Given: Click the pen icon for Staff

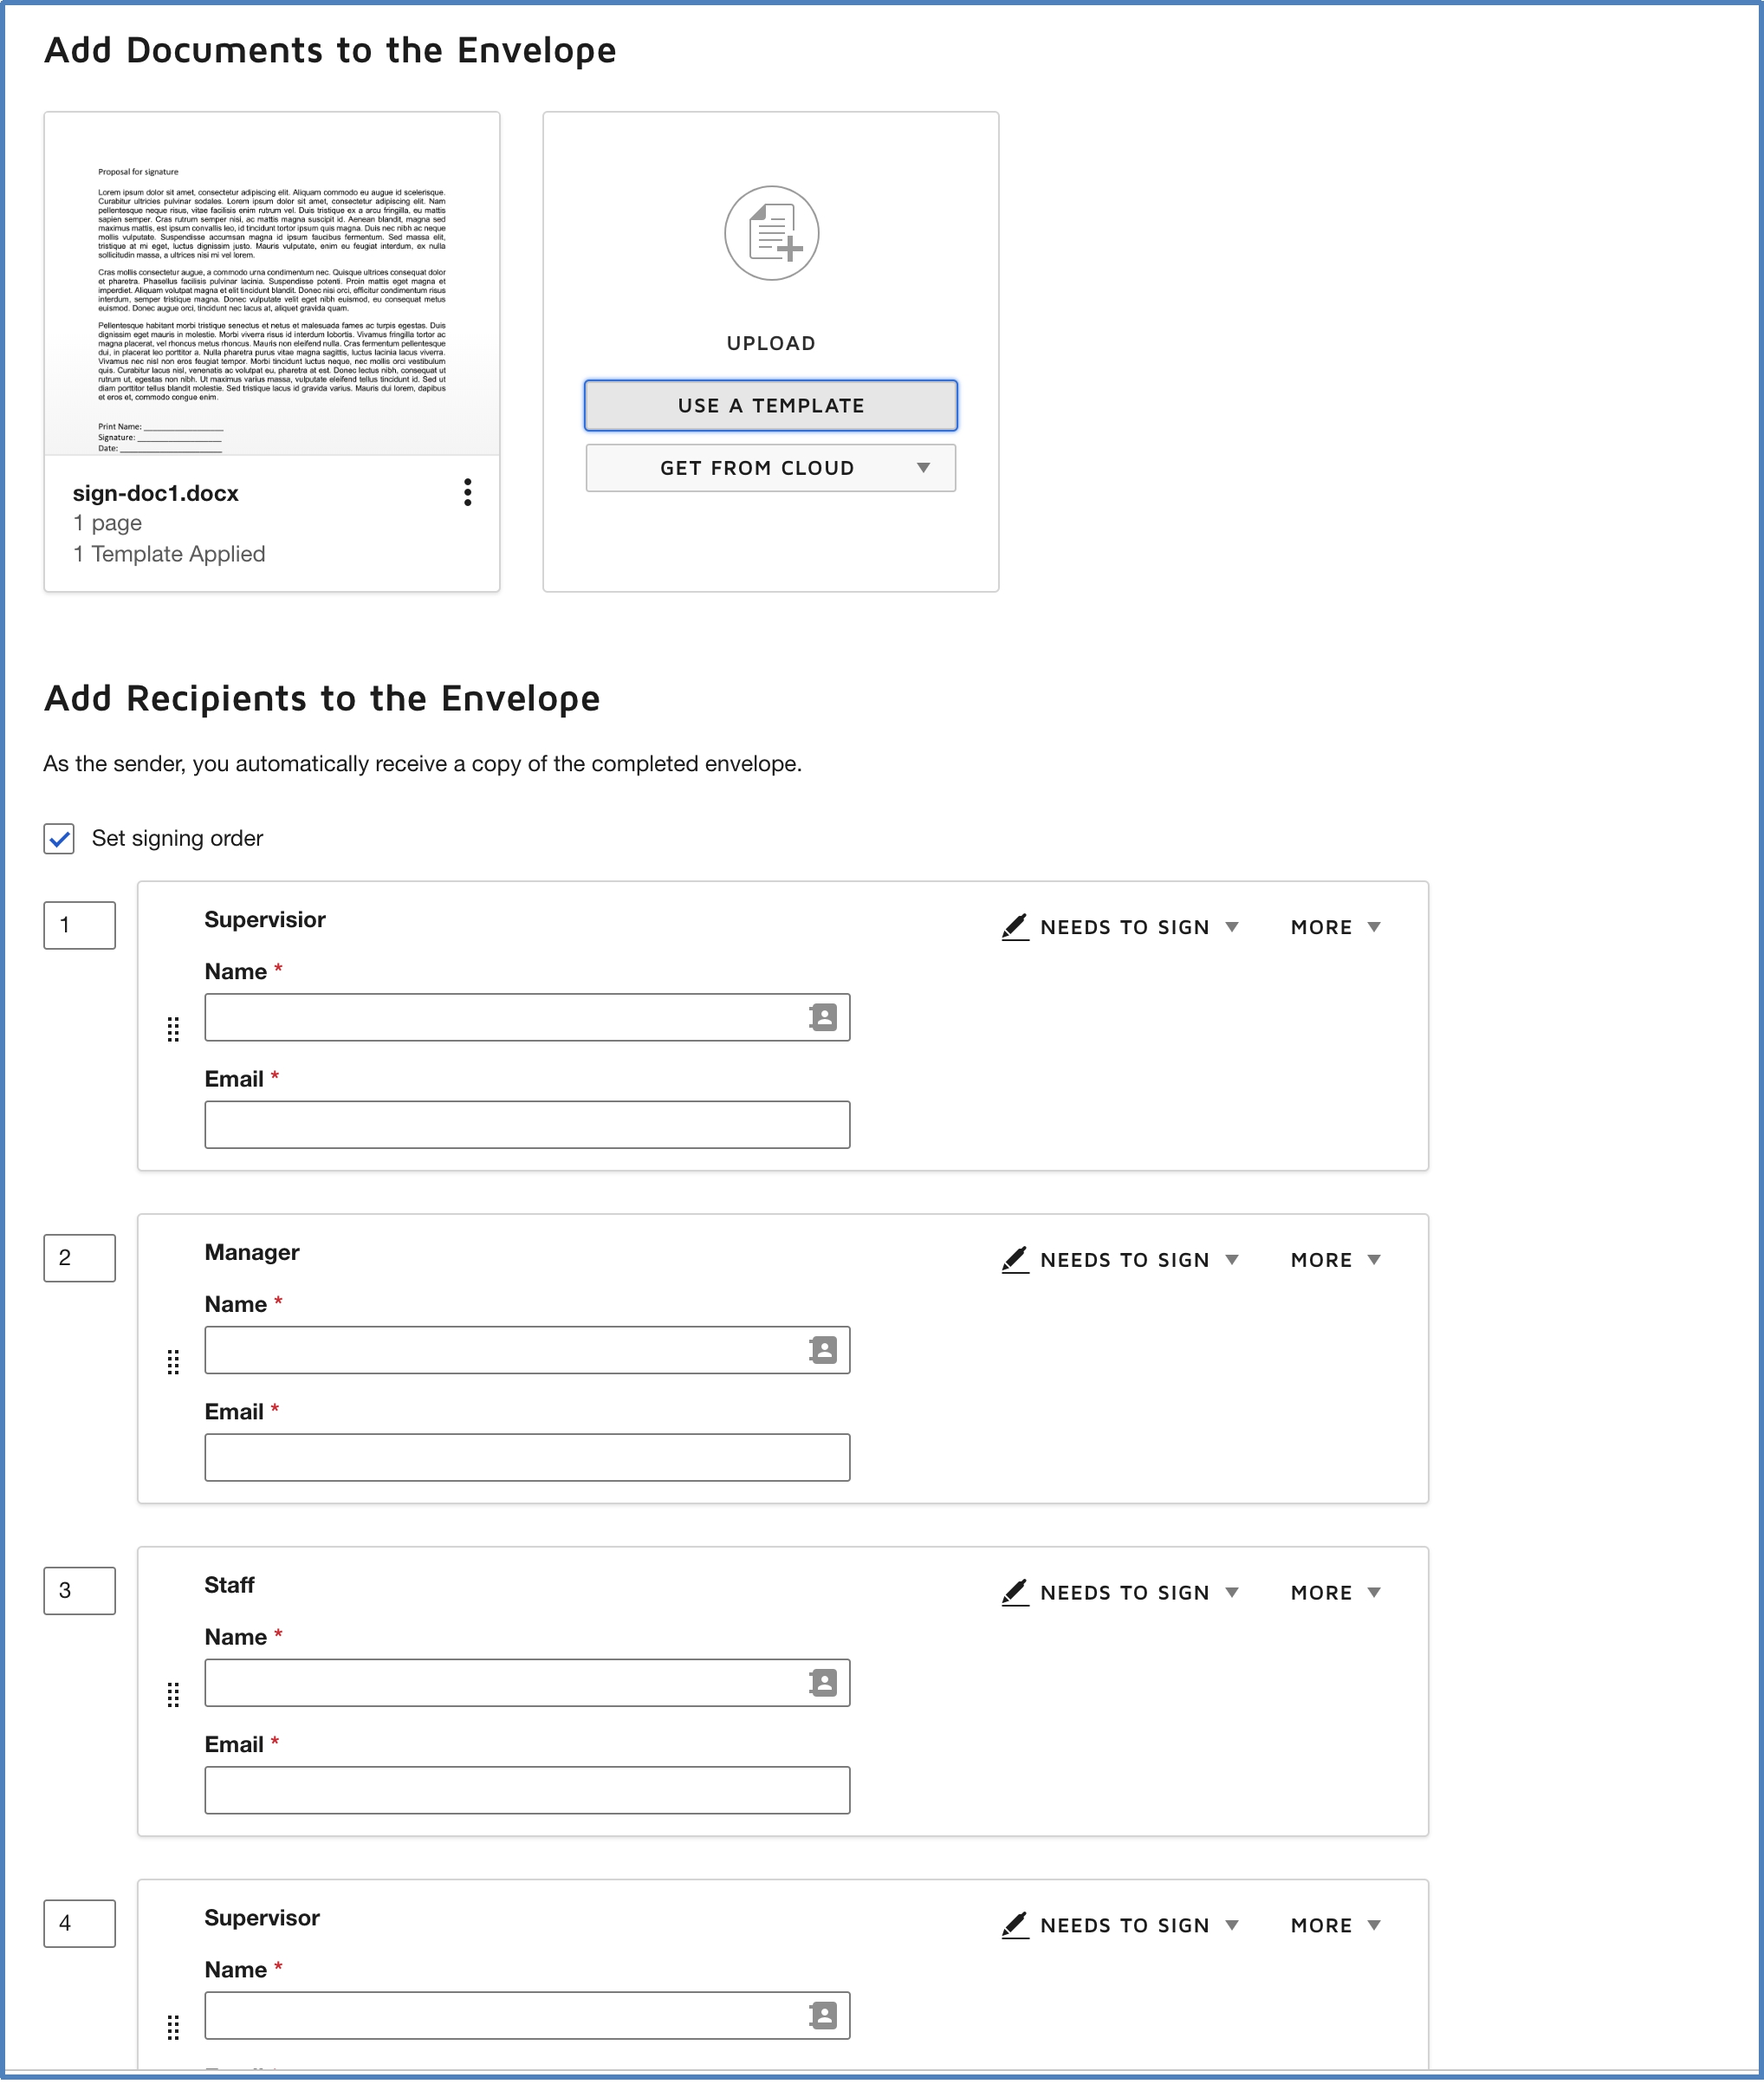Looking at the screenshot, I should click(1015, 1593).
